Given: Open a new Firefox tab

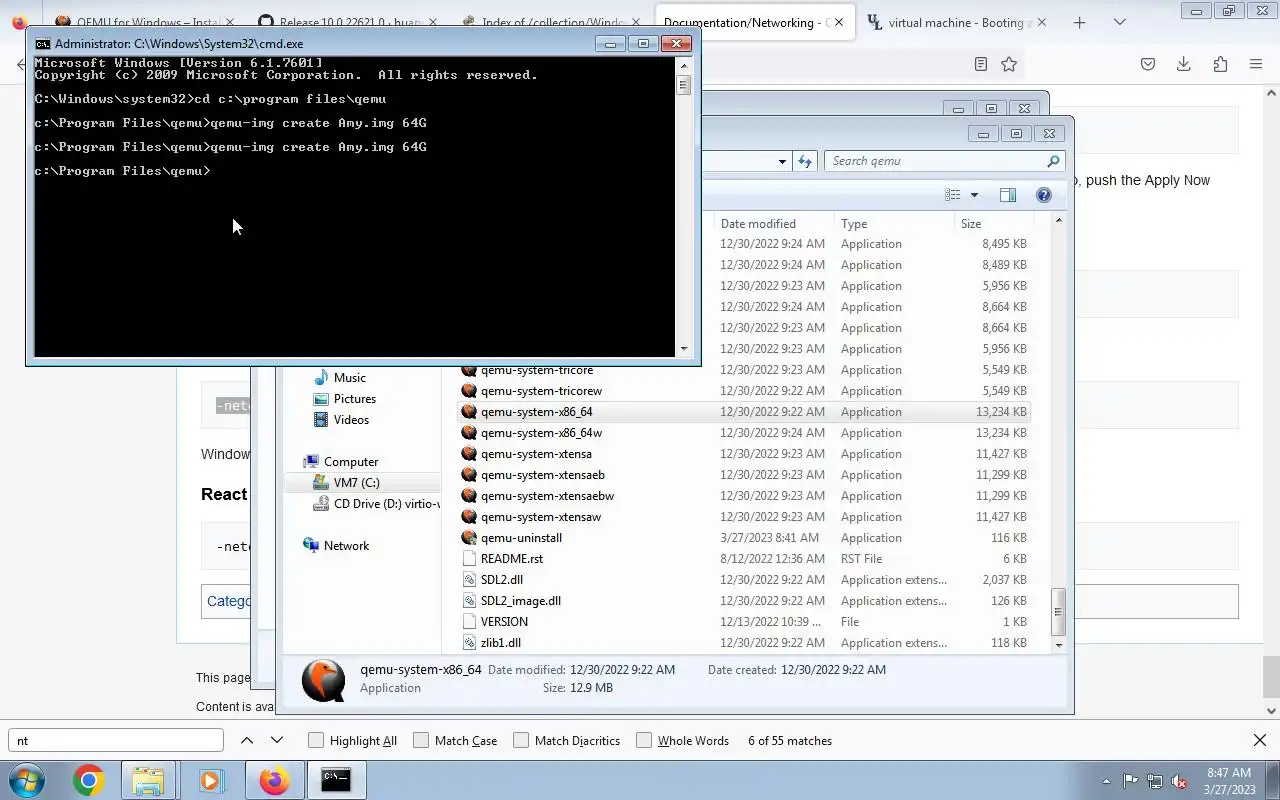Looking at the screenshot, I should point(1079,22).
